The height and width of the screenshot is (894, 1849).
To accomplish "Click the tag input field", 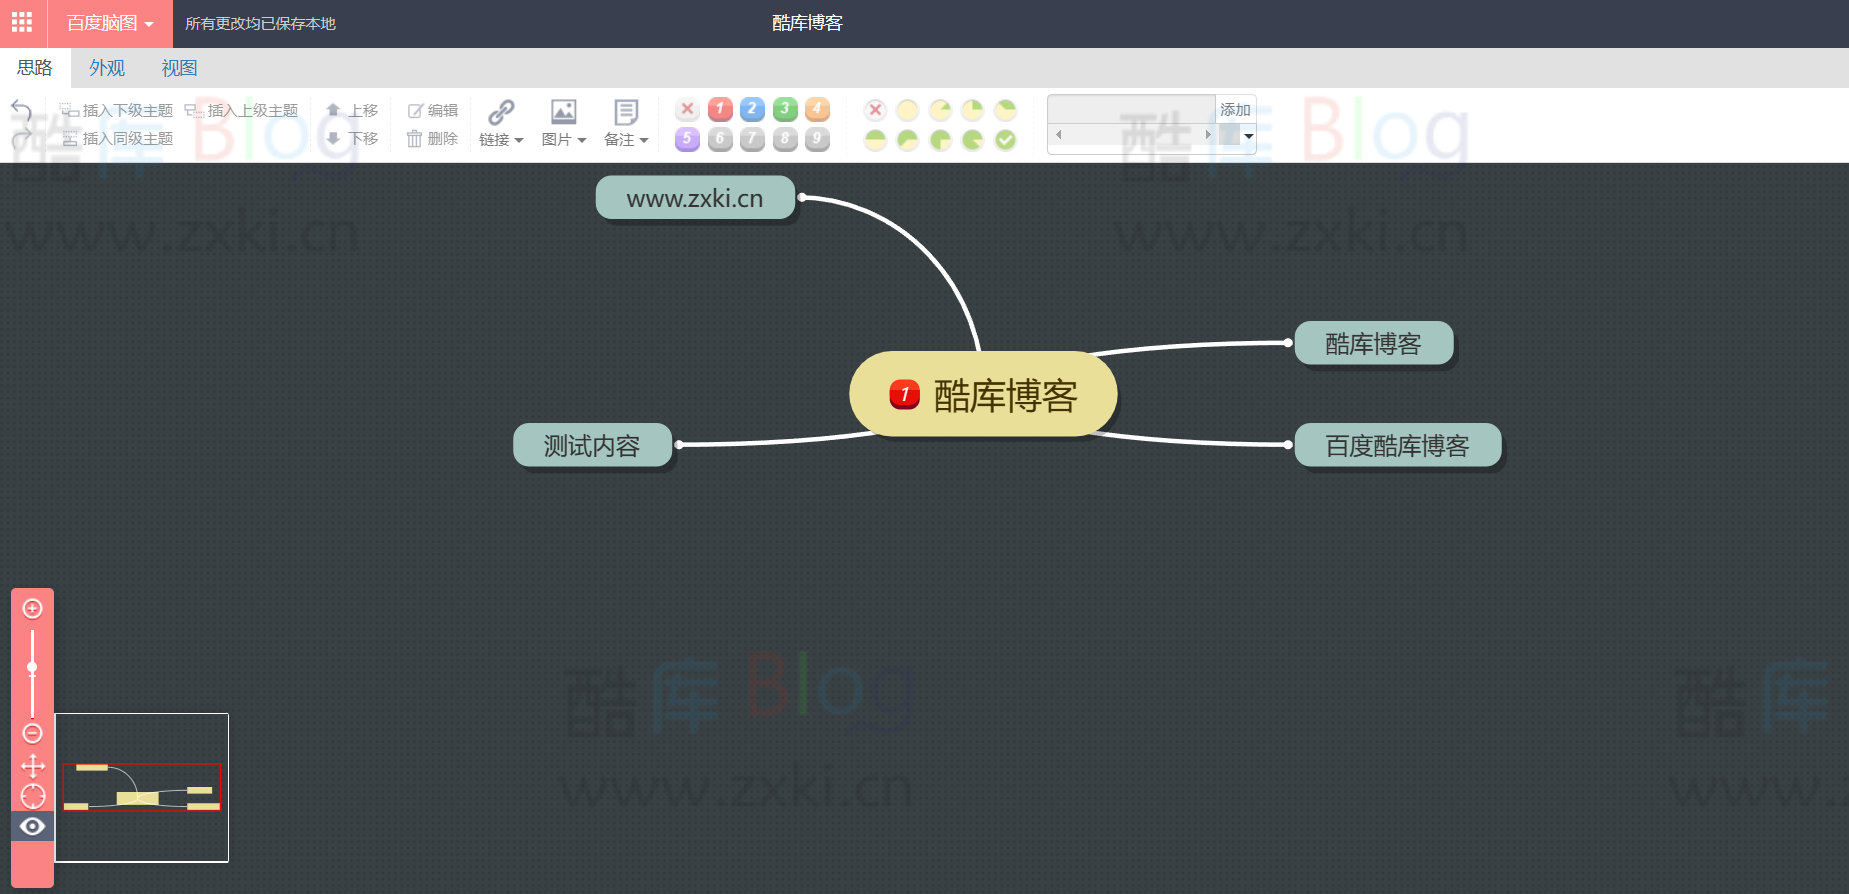I will point(1131,109).
